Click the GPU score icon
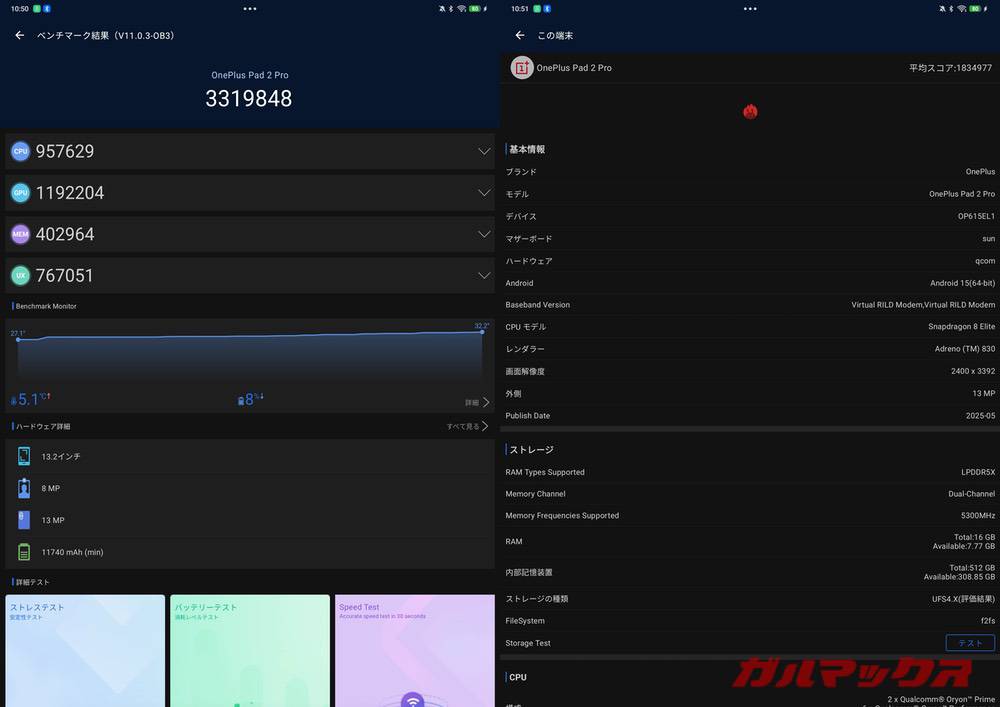1000x707 pixels. coord(21,192)
